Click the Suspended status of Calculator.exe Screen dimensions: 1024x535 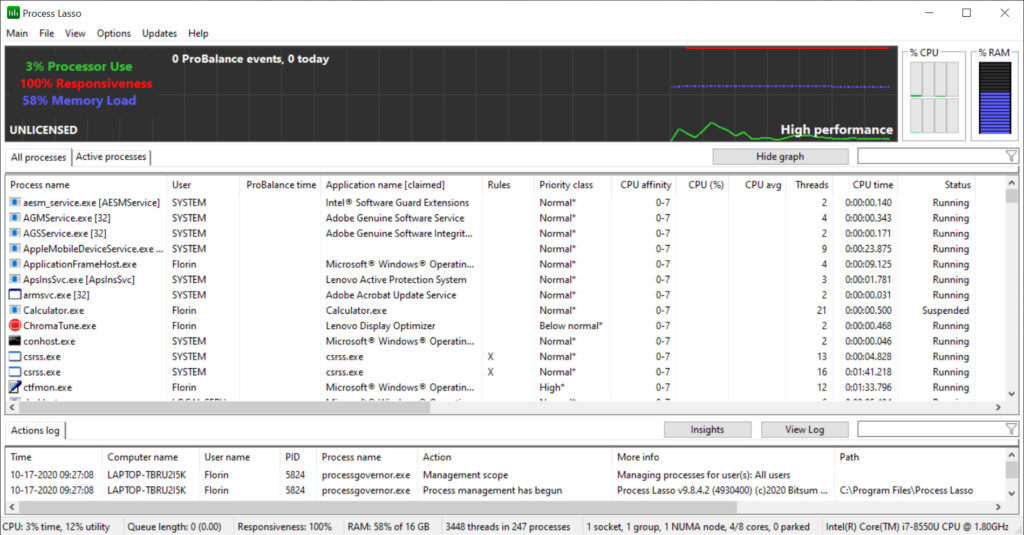point(945,310)
